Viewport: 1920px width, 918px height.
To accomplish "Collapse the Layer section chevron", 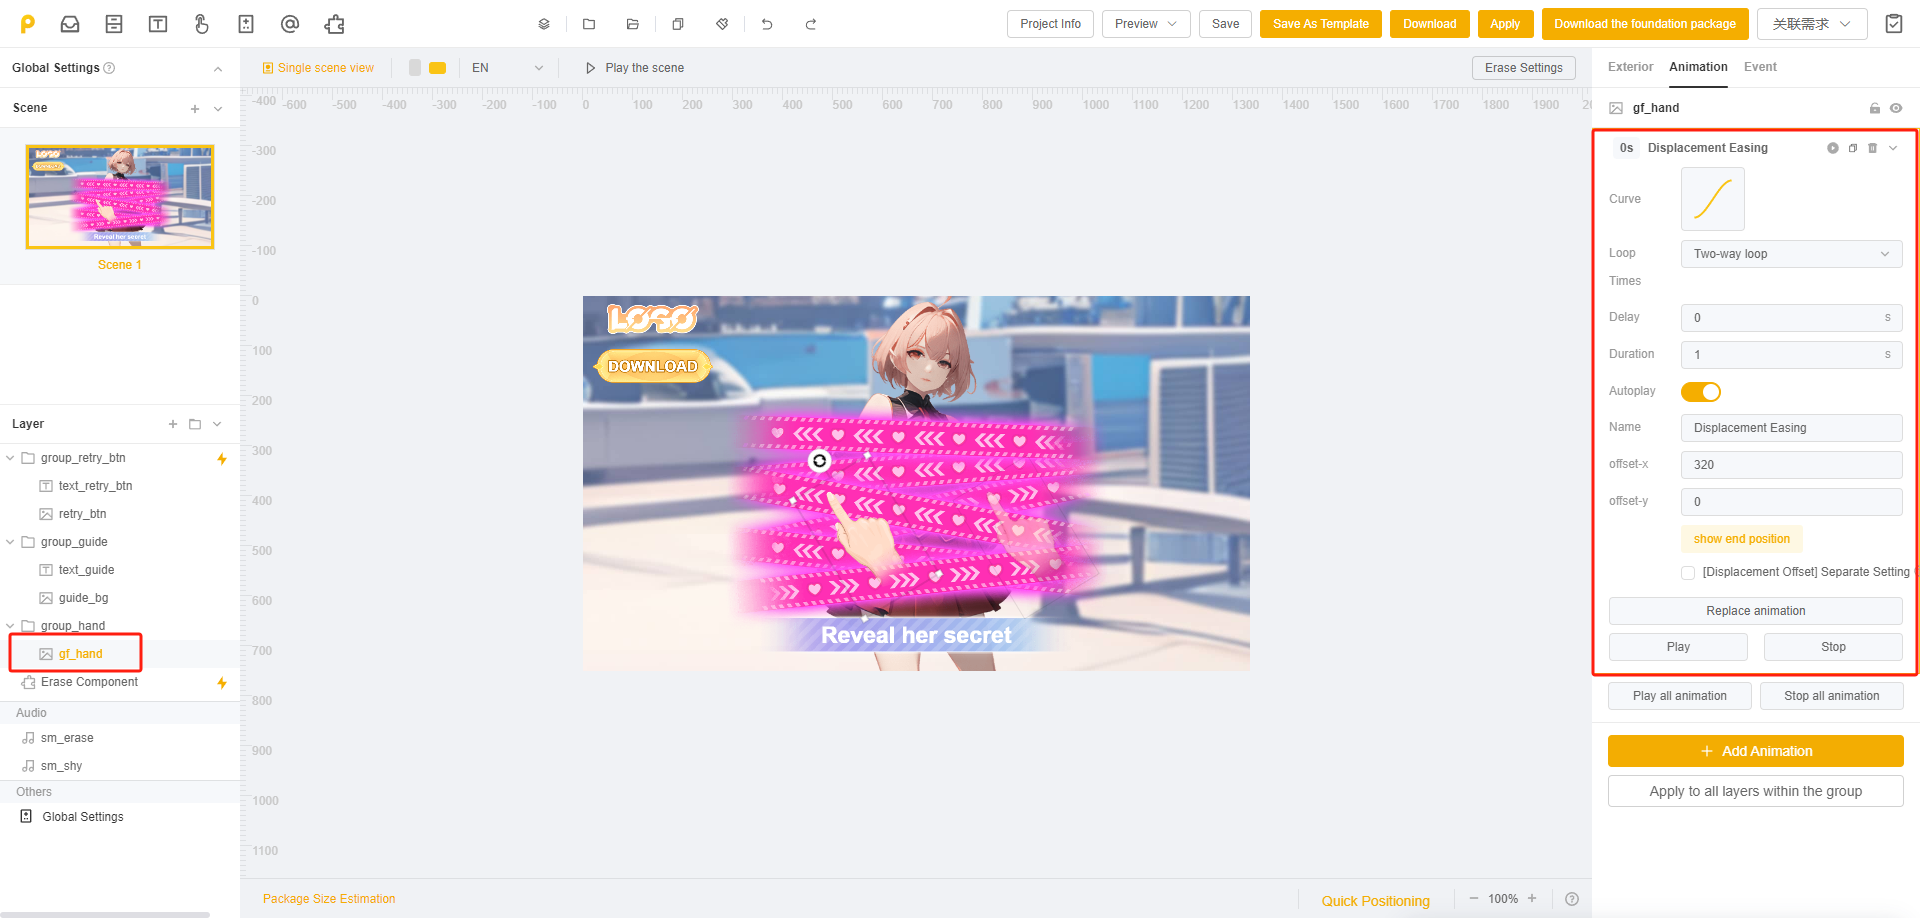I will pyautogui.click(x=217, y=424).
